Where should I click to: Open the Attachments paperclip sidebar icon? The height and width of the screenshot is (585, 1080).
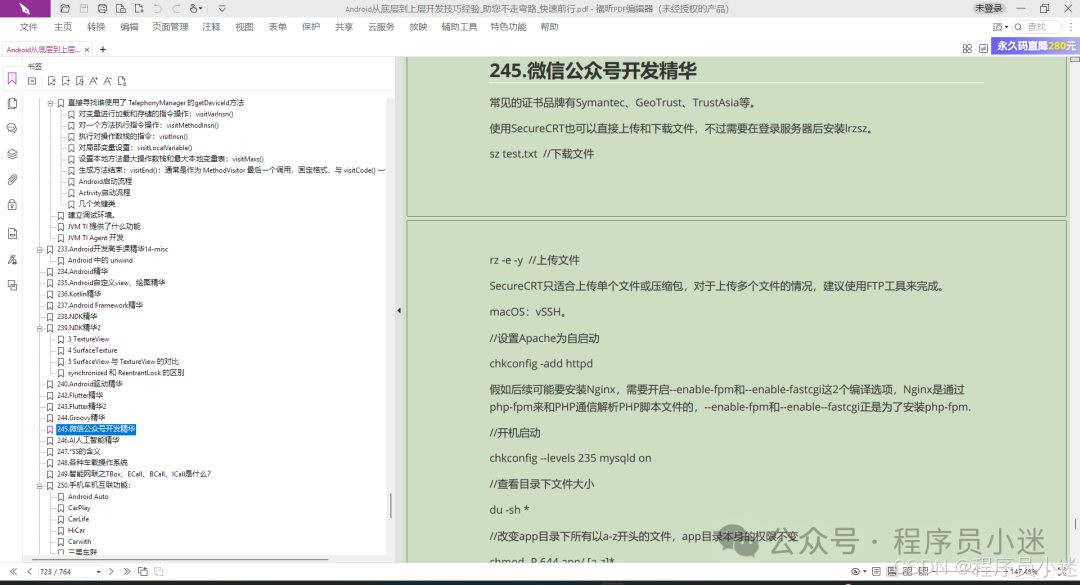(12, 180)
